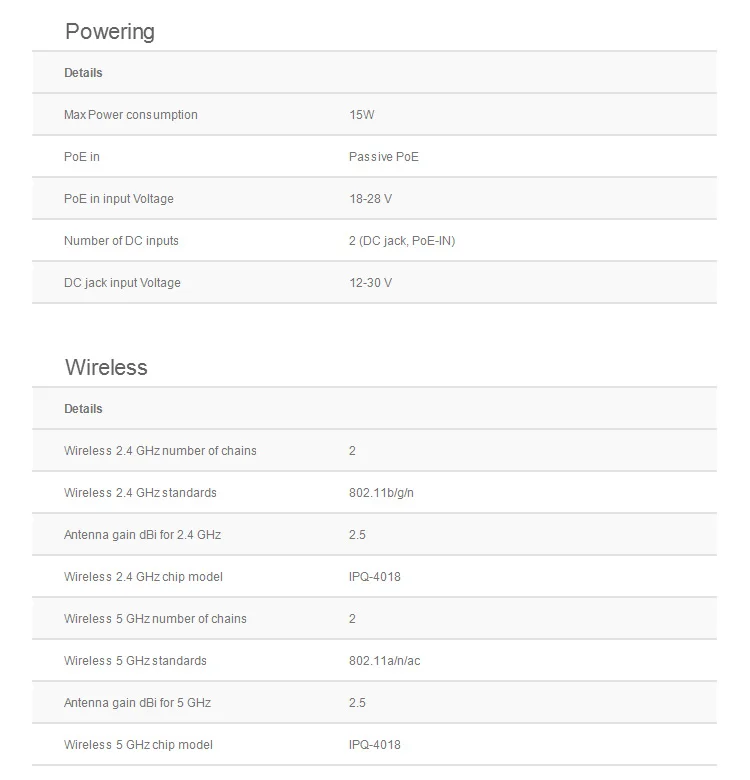Viewport: 750px width, 780px height.
Task: Select IPQ-4018 in the 2.4 GHz chip row
Action: pyautogui.click(x=375, y=577)
